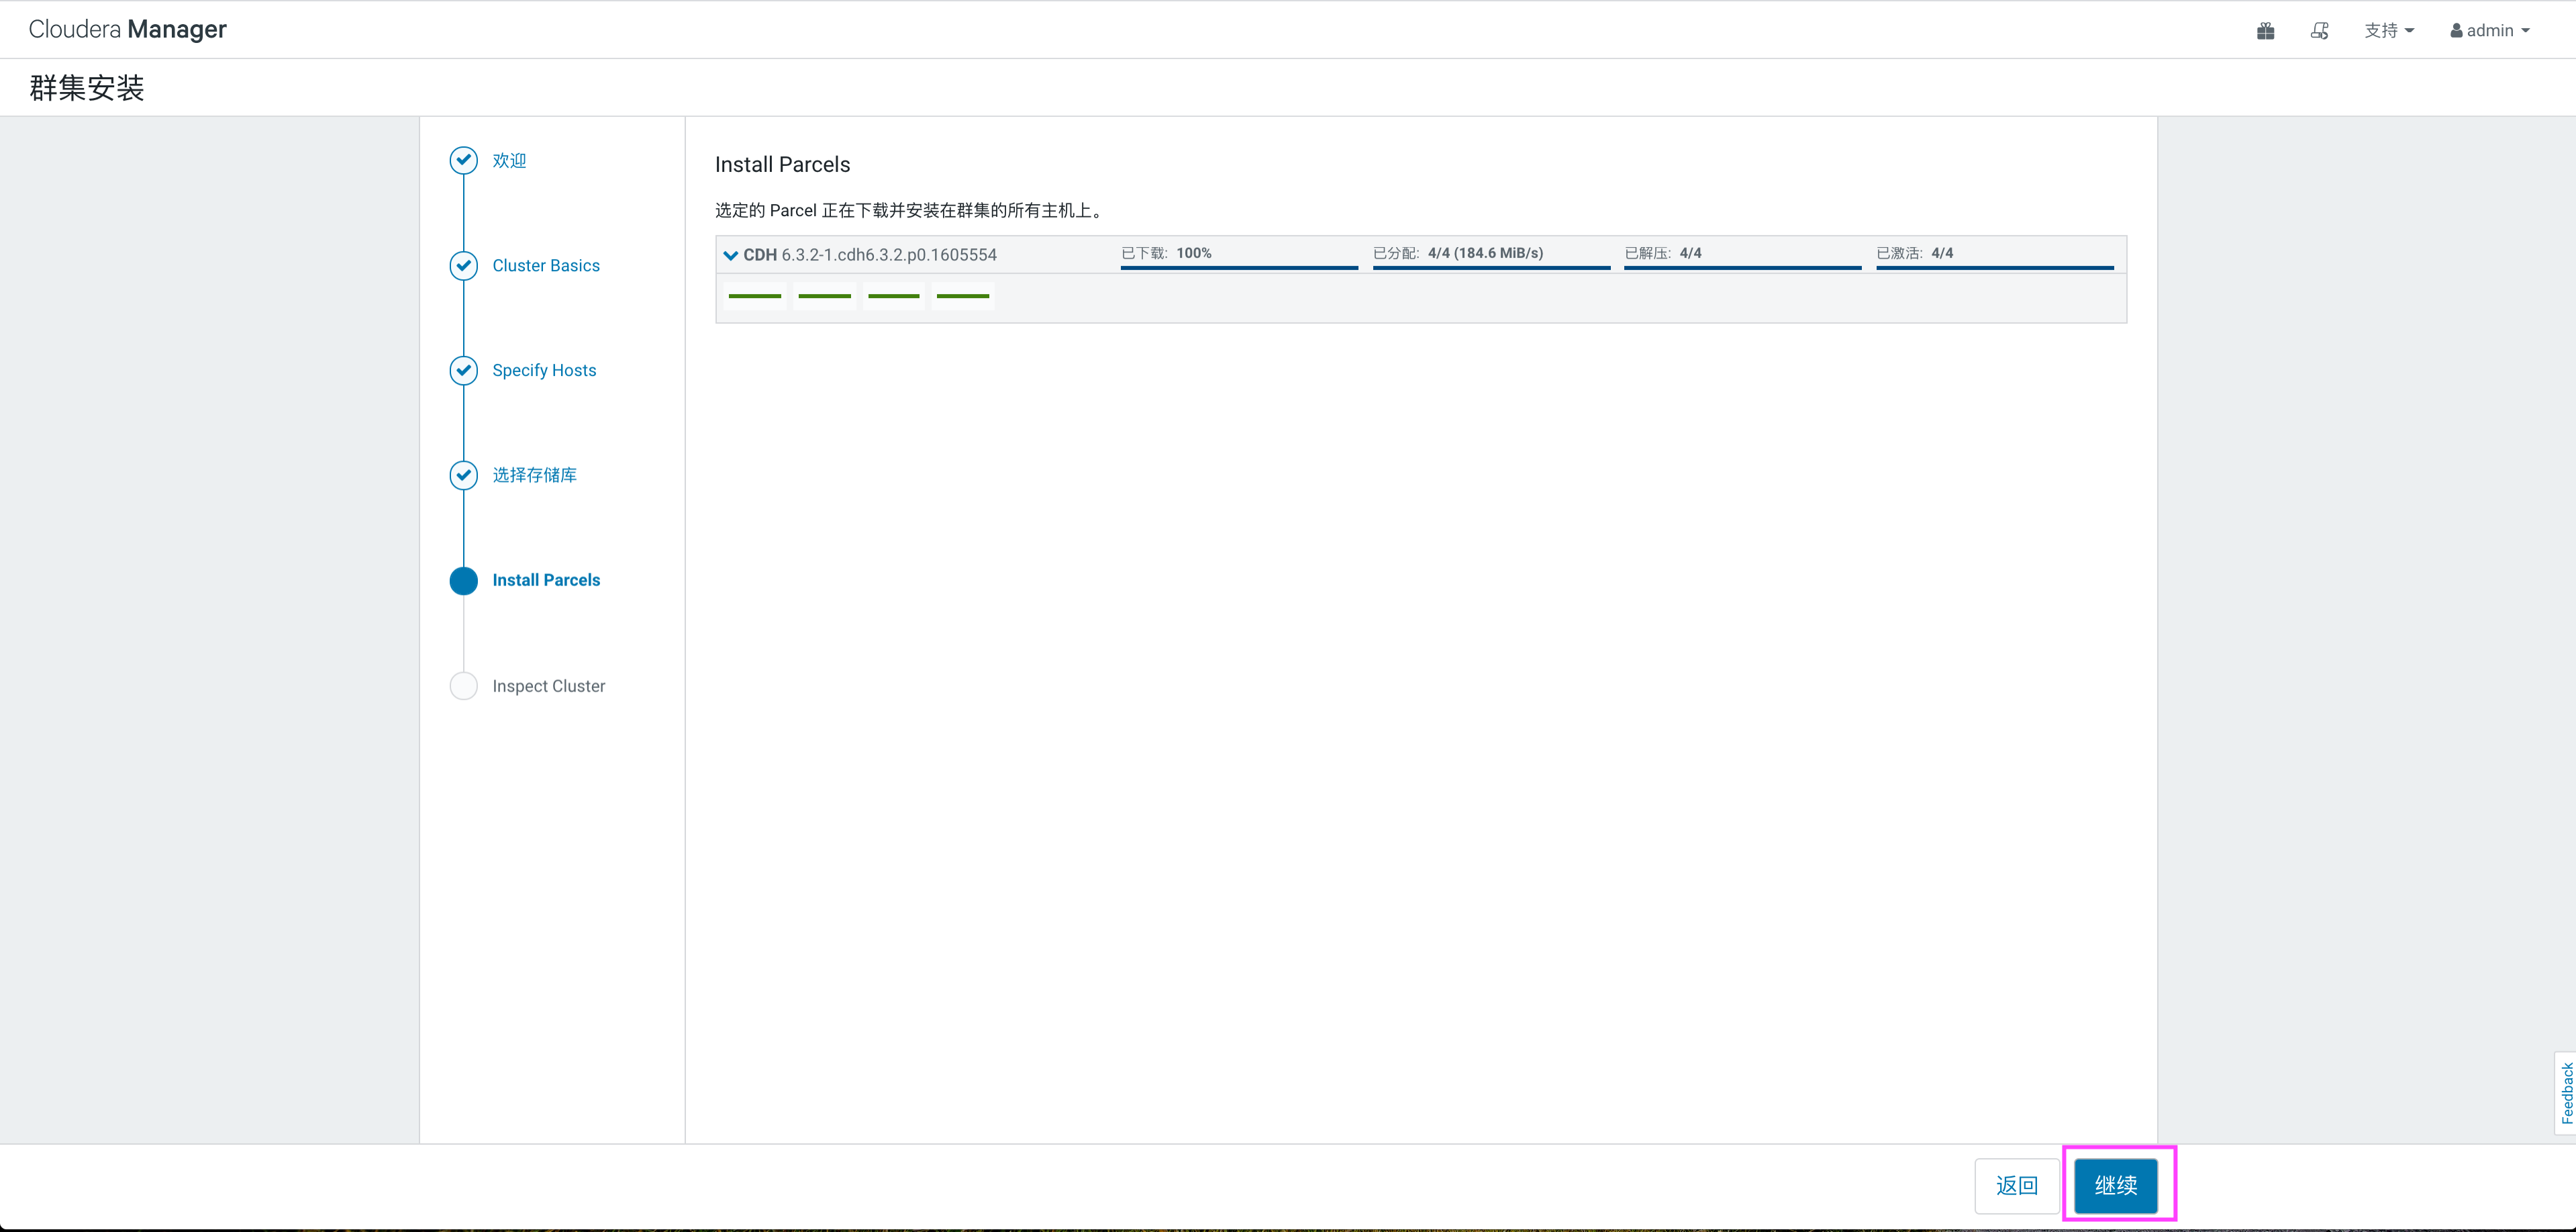Go to the Specify Hosts wizard step
2576x1232 pixels.
[543, 370]
